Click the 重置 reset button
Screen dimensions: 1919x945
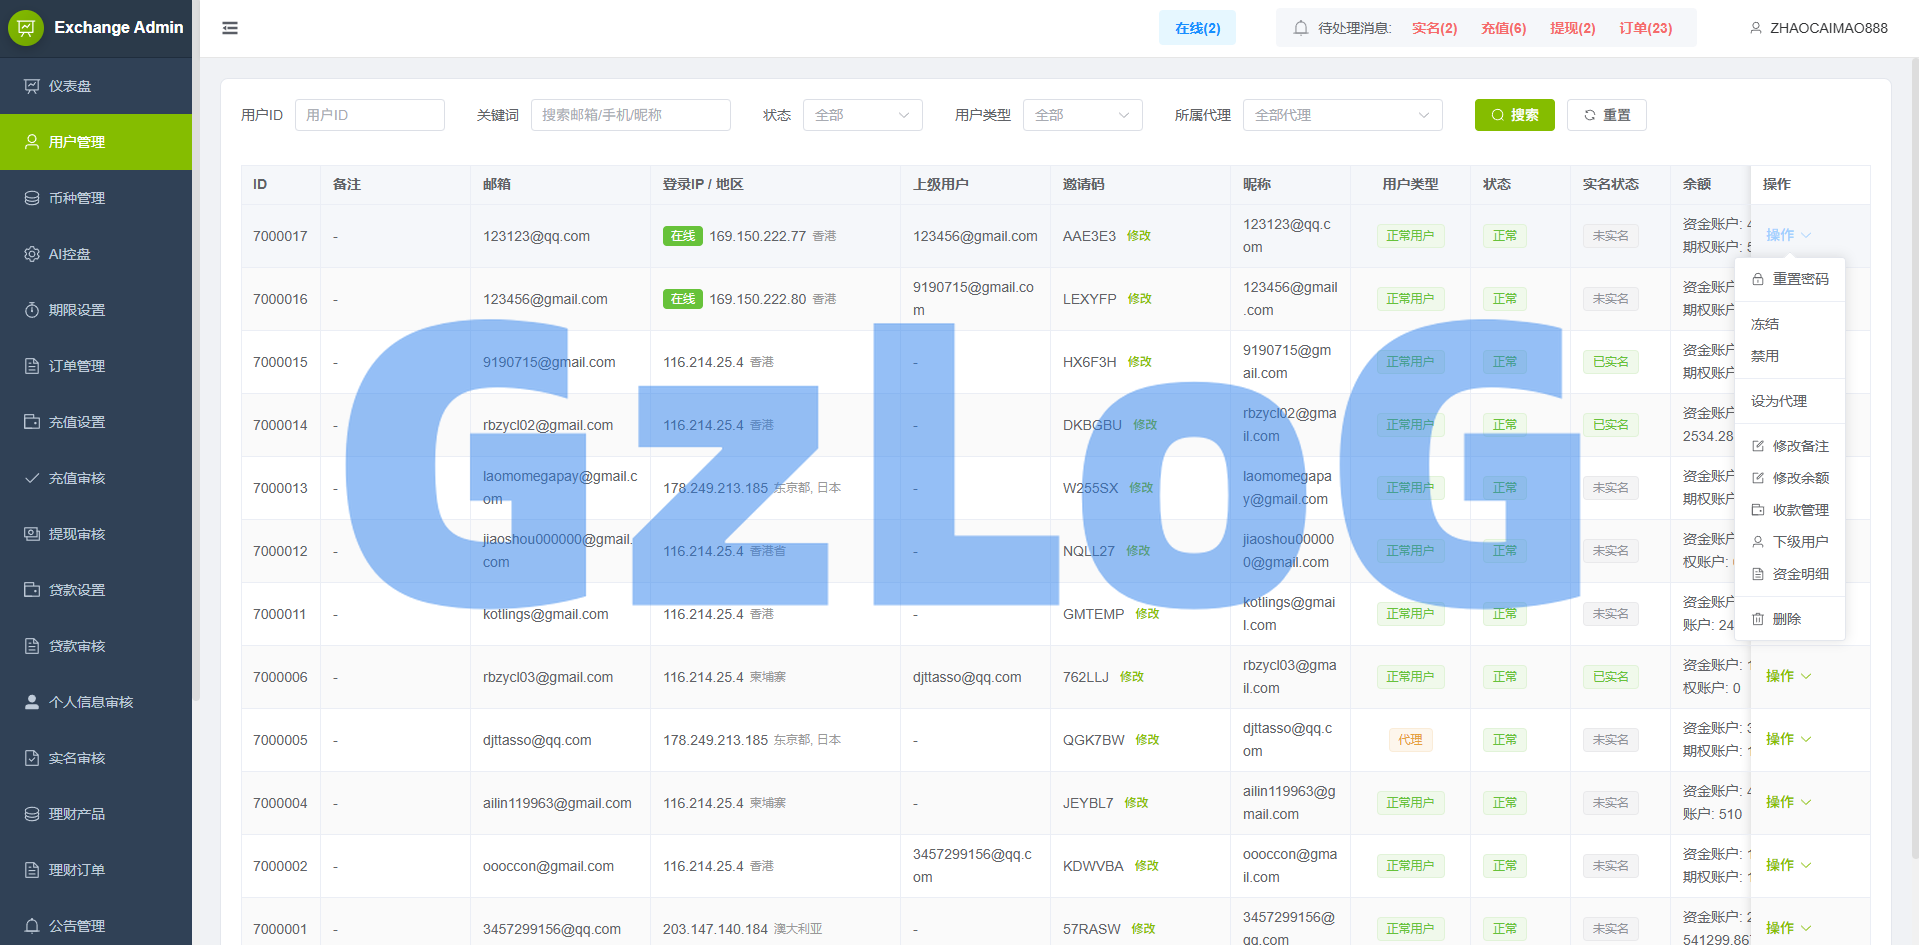pyautogui.click(x=1606, y=115)
